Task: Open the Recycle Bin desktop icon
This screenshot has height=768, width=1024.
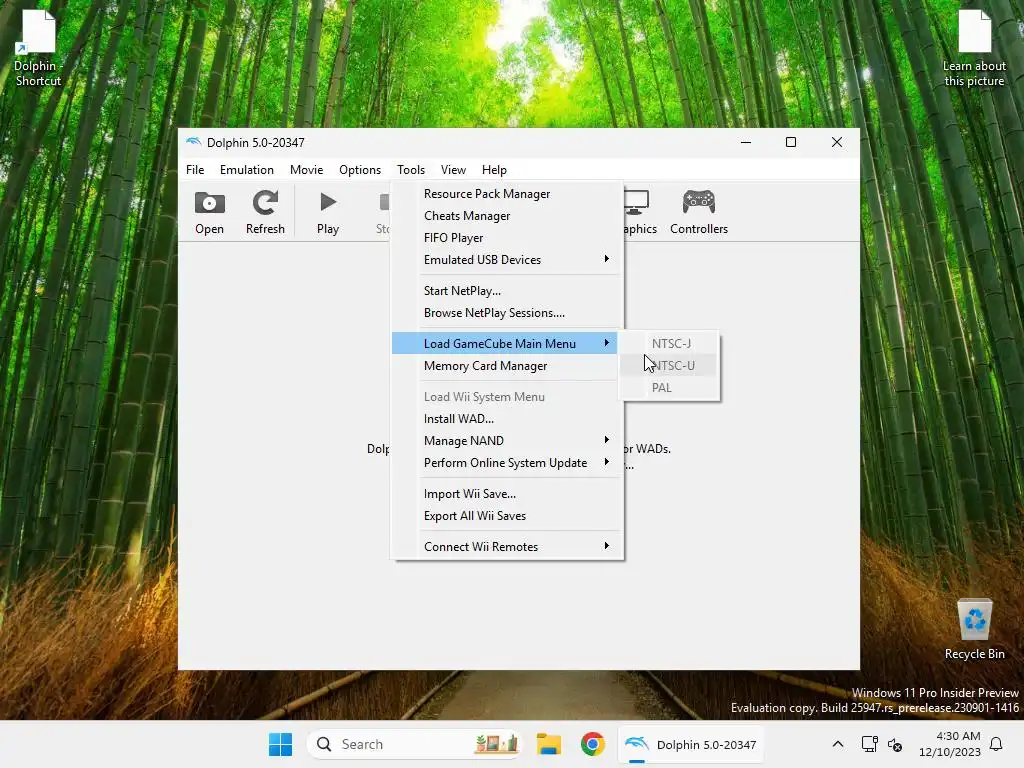Action: point(974,630)
